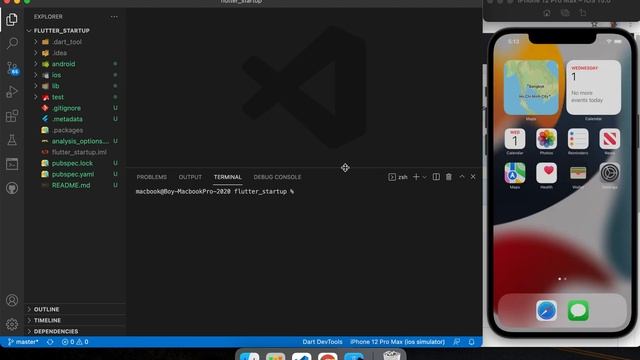Viewport: 640px width, 360px height.
Task: Expand the OUTLINE section
Action: click(47, 309)
